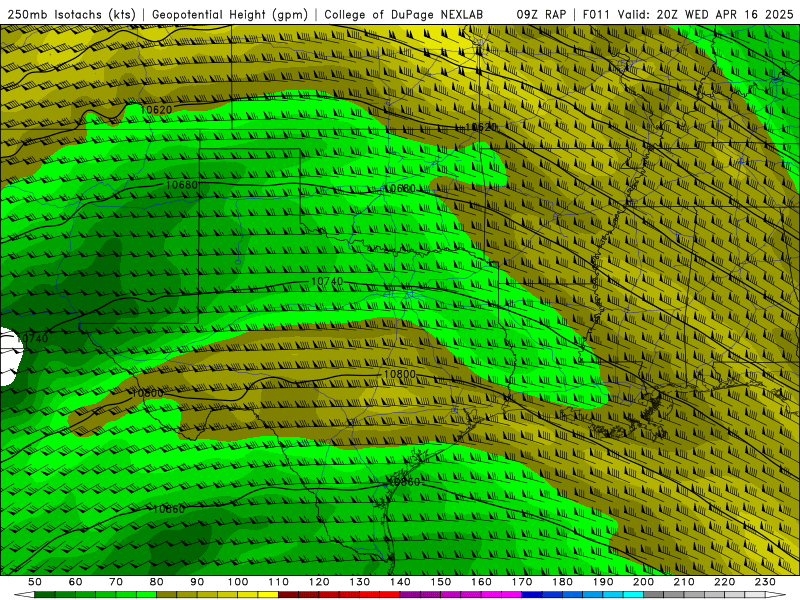
Task: Click the 120 label on the color scale
Action: click(x=319, y=582)
